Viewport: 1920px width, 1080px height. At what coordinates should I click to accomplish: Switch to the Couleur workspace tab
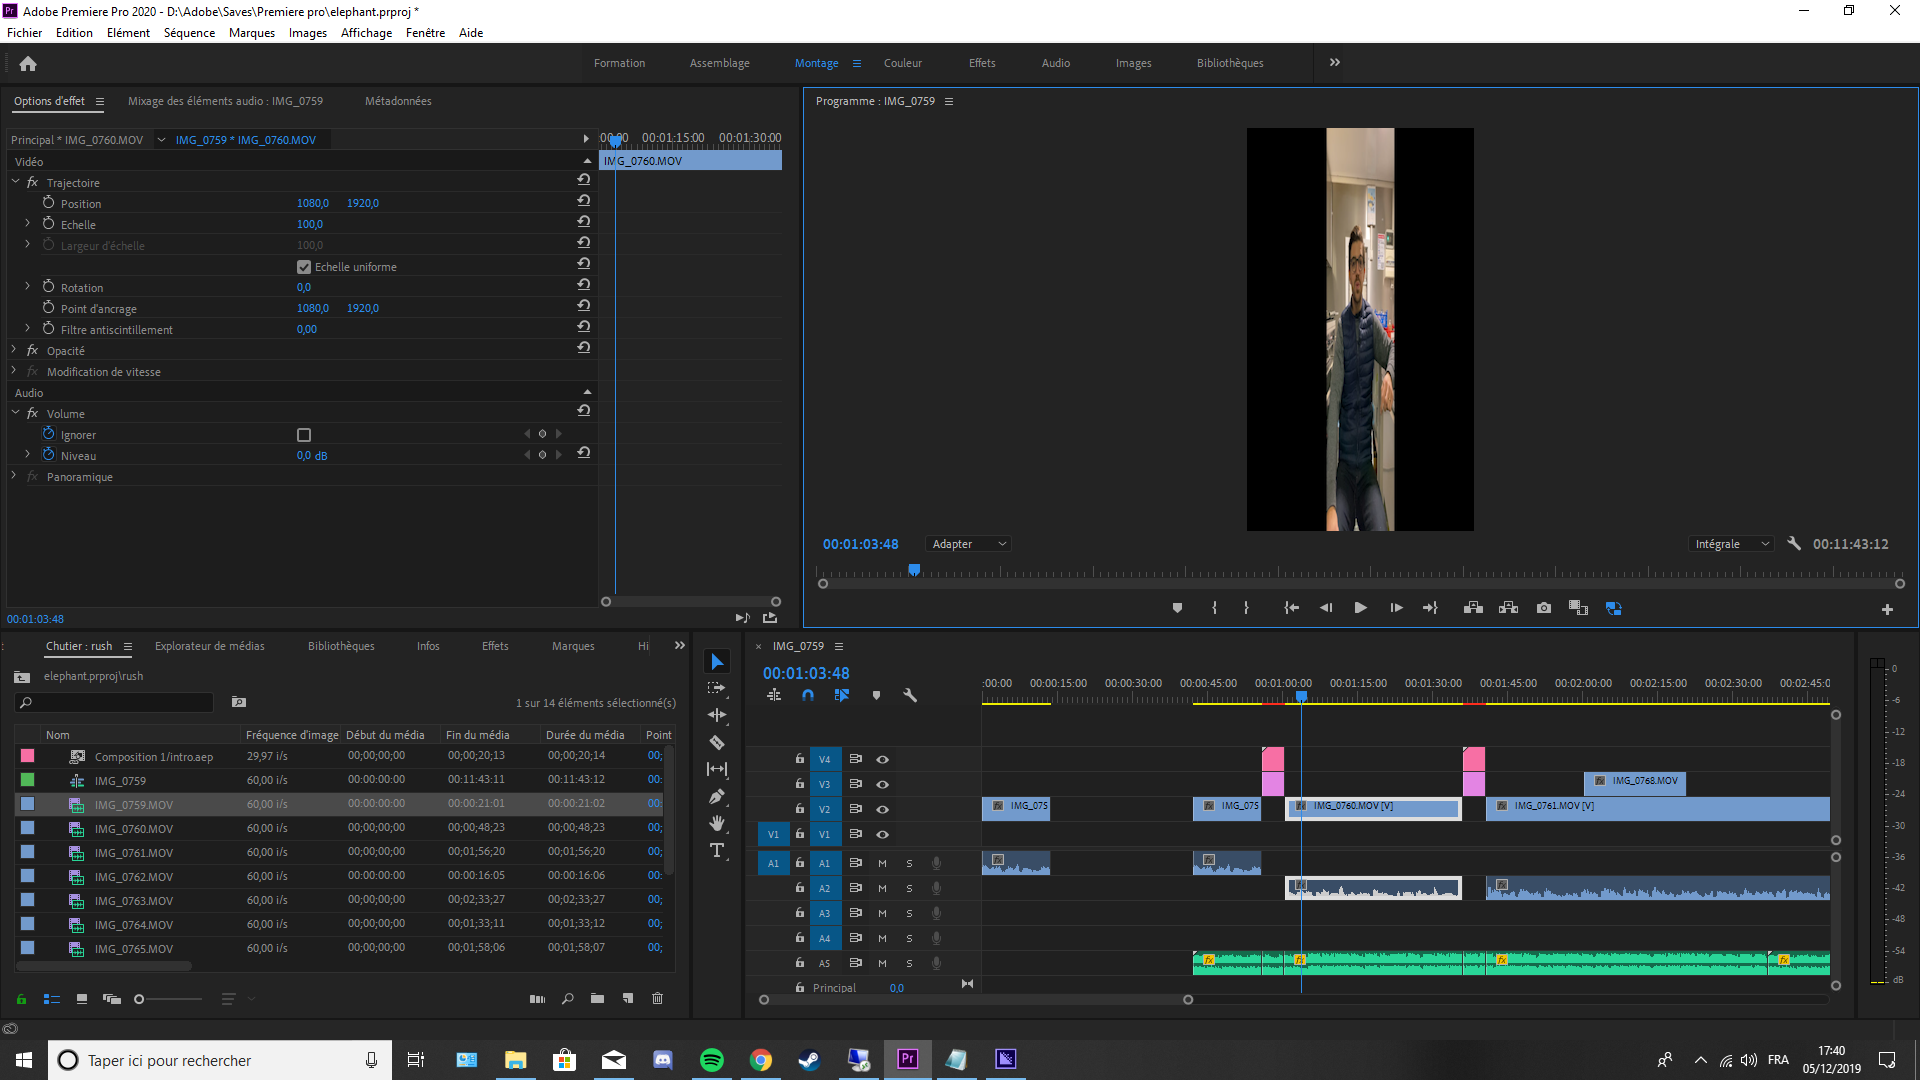point(902,63)
